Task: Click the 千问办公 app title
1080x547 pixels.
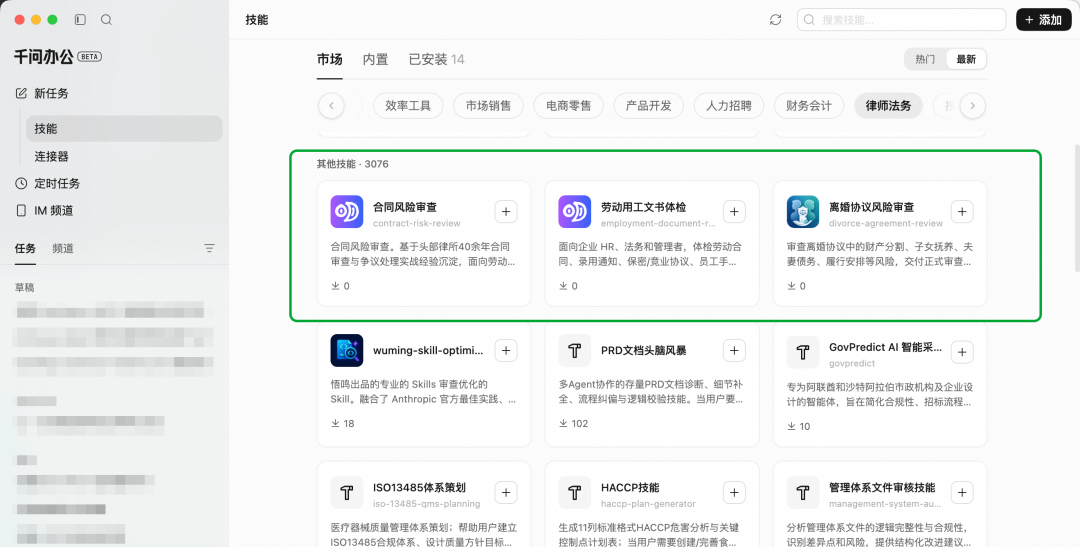Action: 43,56
